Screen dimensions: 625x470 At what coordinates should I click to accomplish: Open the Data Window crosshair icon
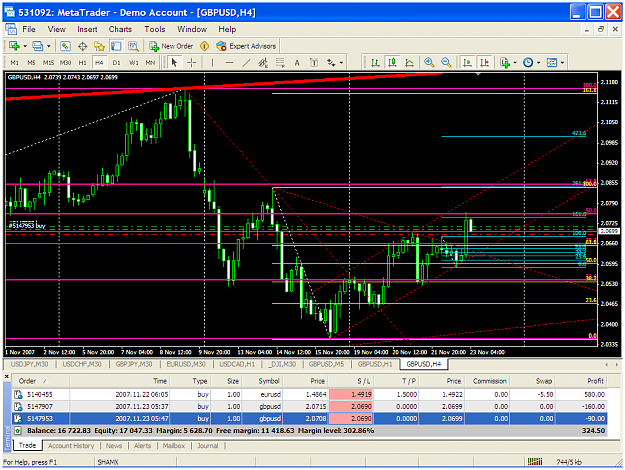[x=83, y=46]
